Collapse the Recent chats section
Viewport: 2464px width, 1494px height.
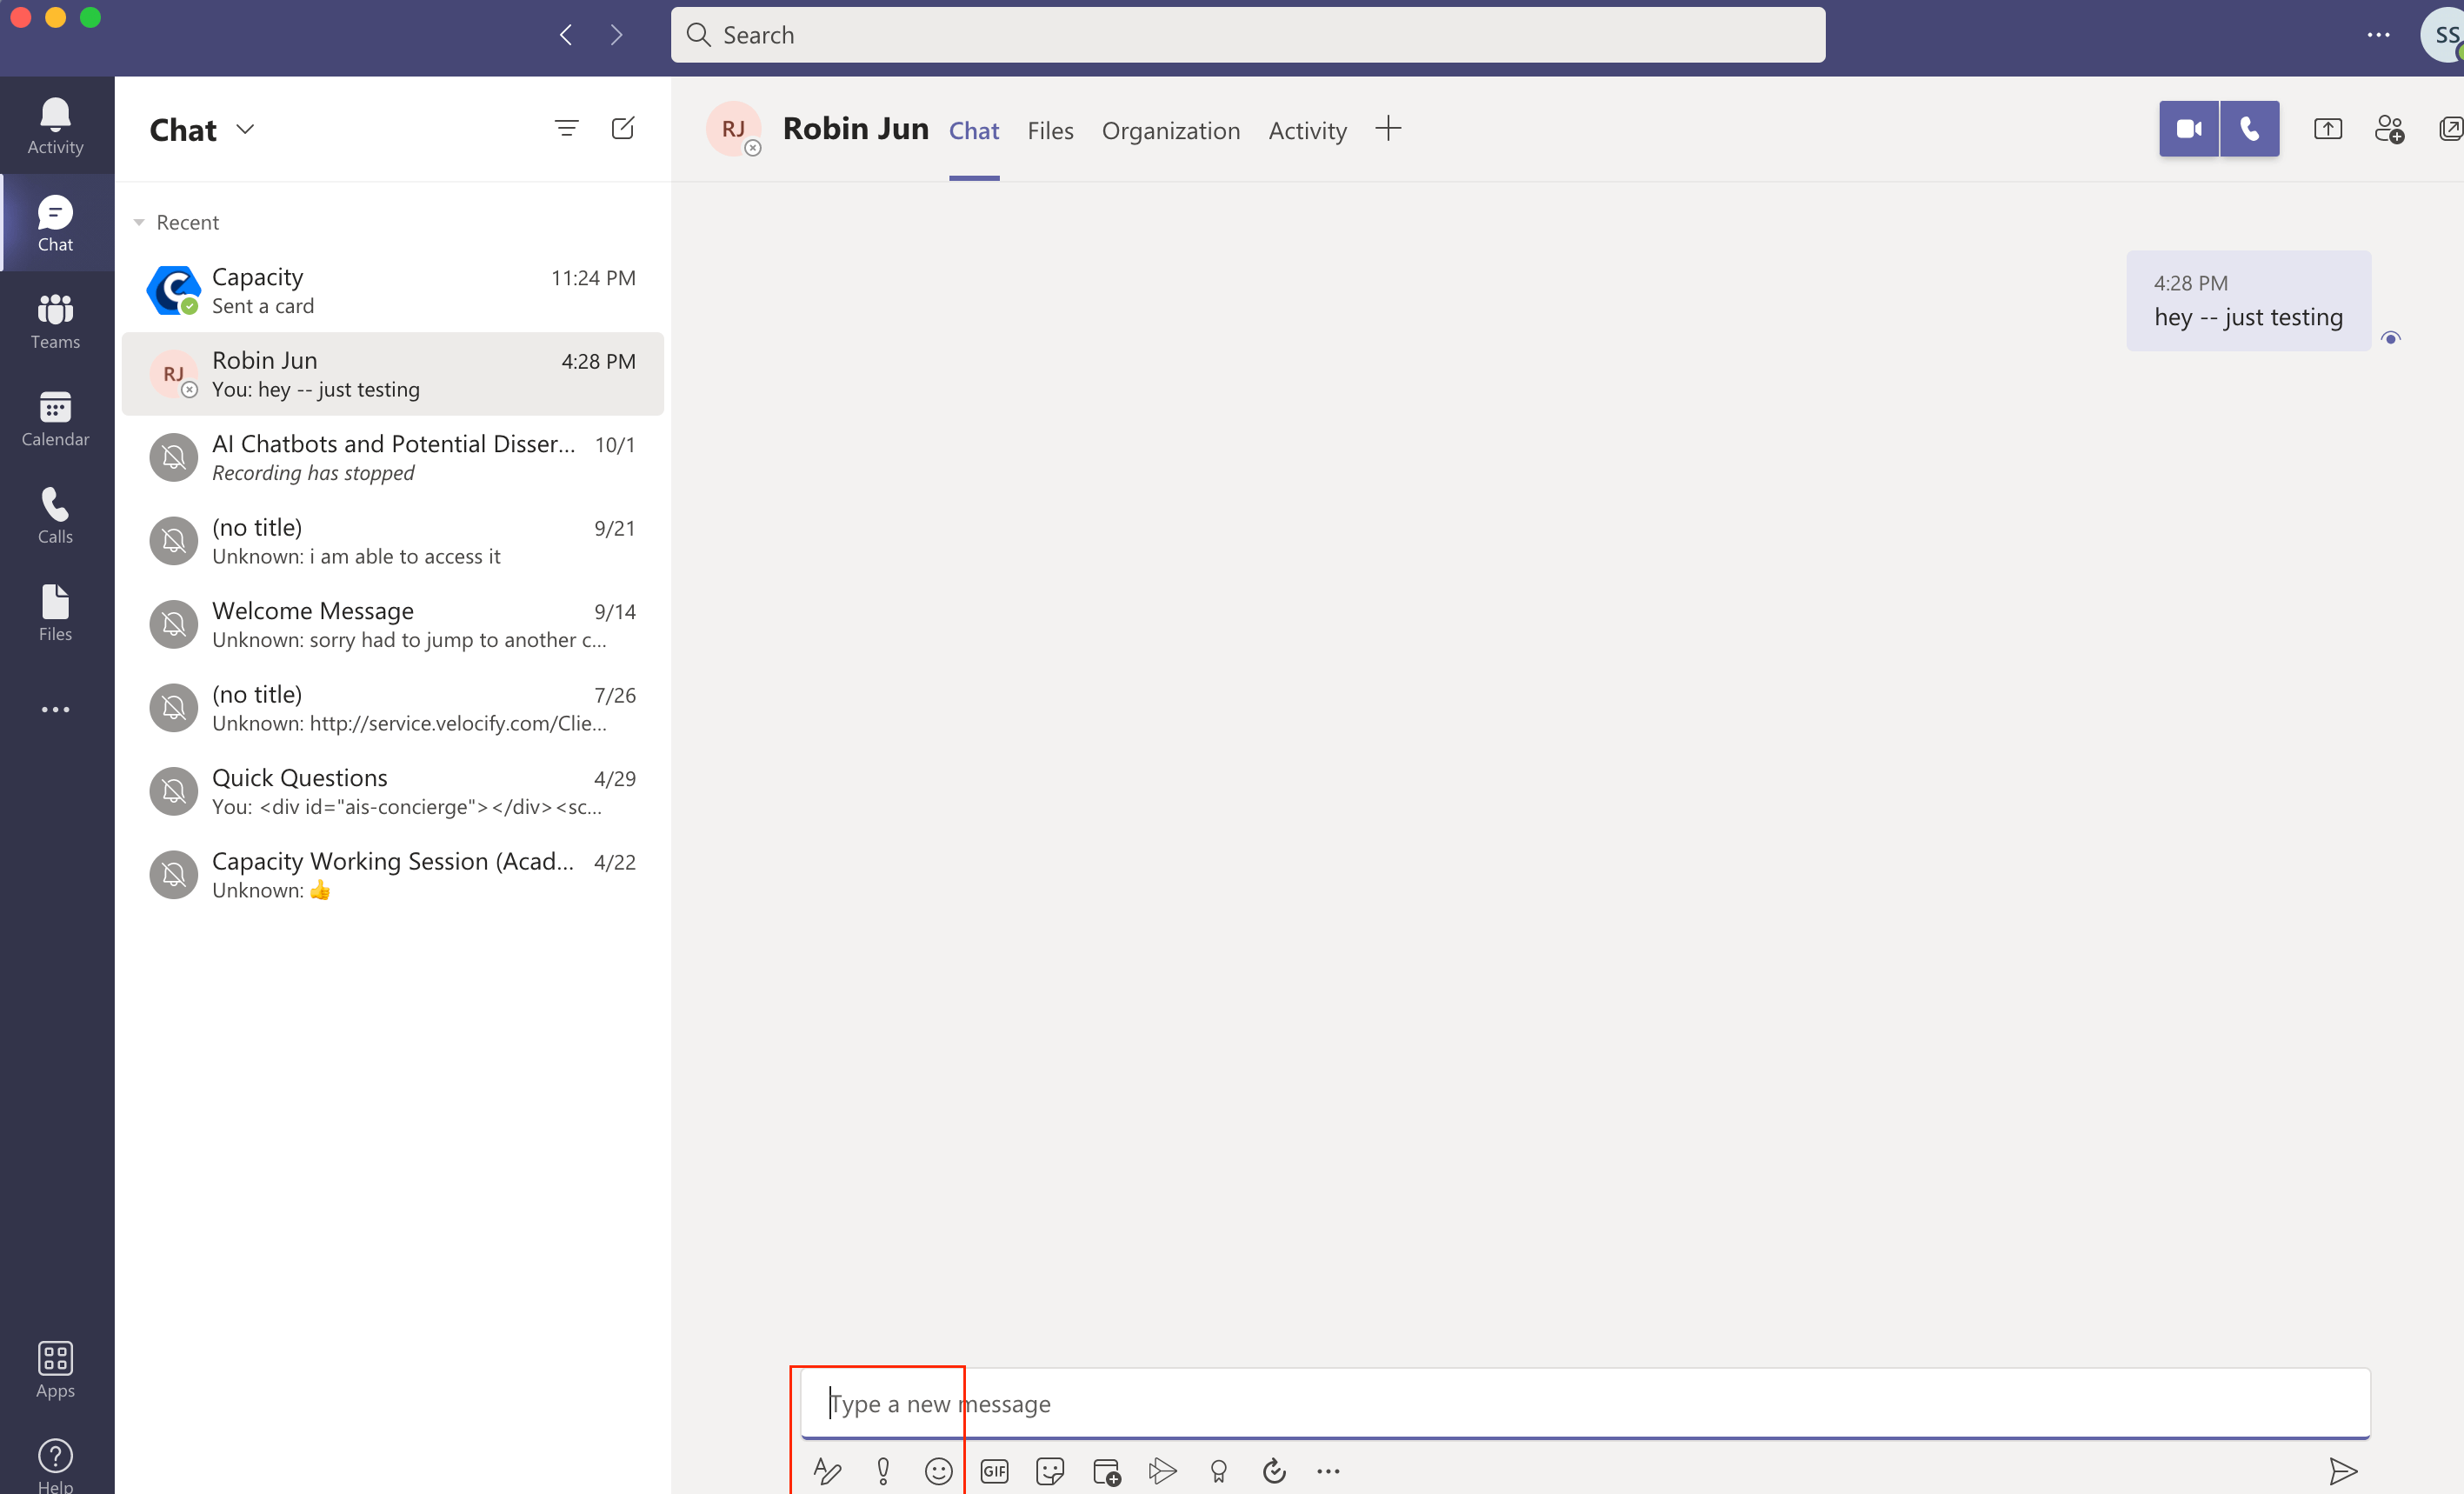(x=139, y=222)
